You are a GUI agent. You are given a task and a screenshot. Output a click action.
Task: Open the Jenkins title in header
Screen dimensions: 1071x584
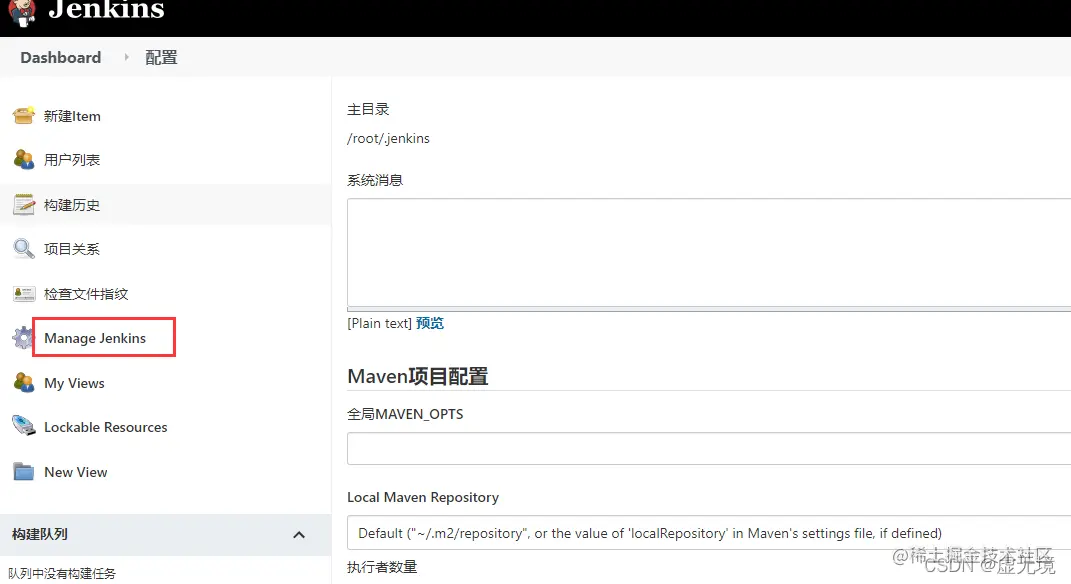tap(107, 10)
